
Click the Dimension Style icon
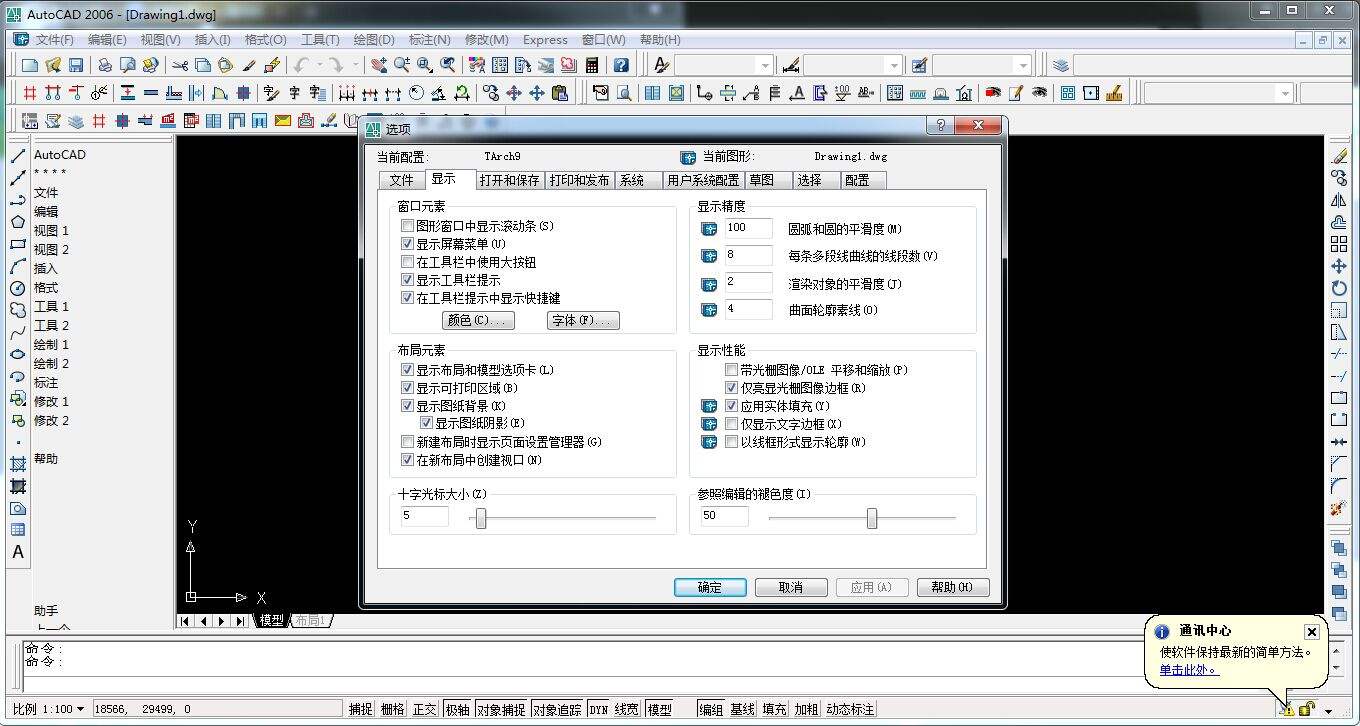(791, 65)
